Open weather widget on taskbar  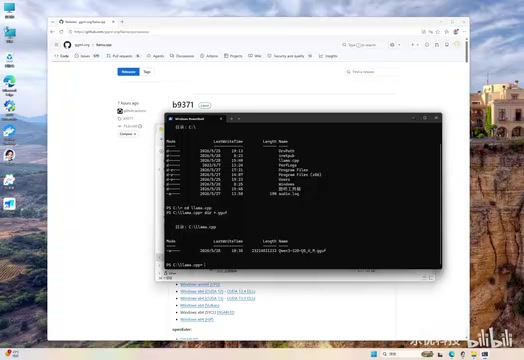tap(12, 354)
